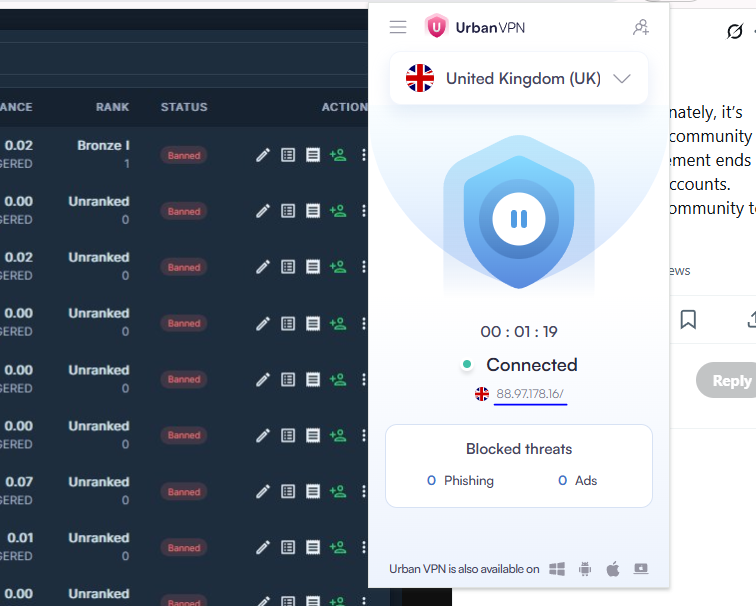Bookmark the post in the right window
Image resolution: width=756 pixels, height=606 pixels.
[688, 319]
